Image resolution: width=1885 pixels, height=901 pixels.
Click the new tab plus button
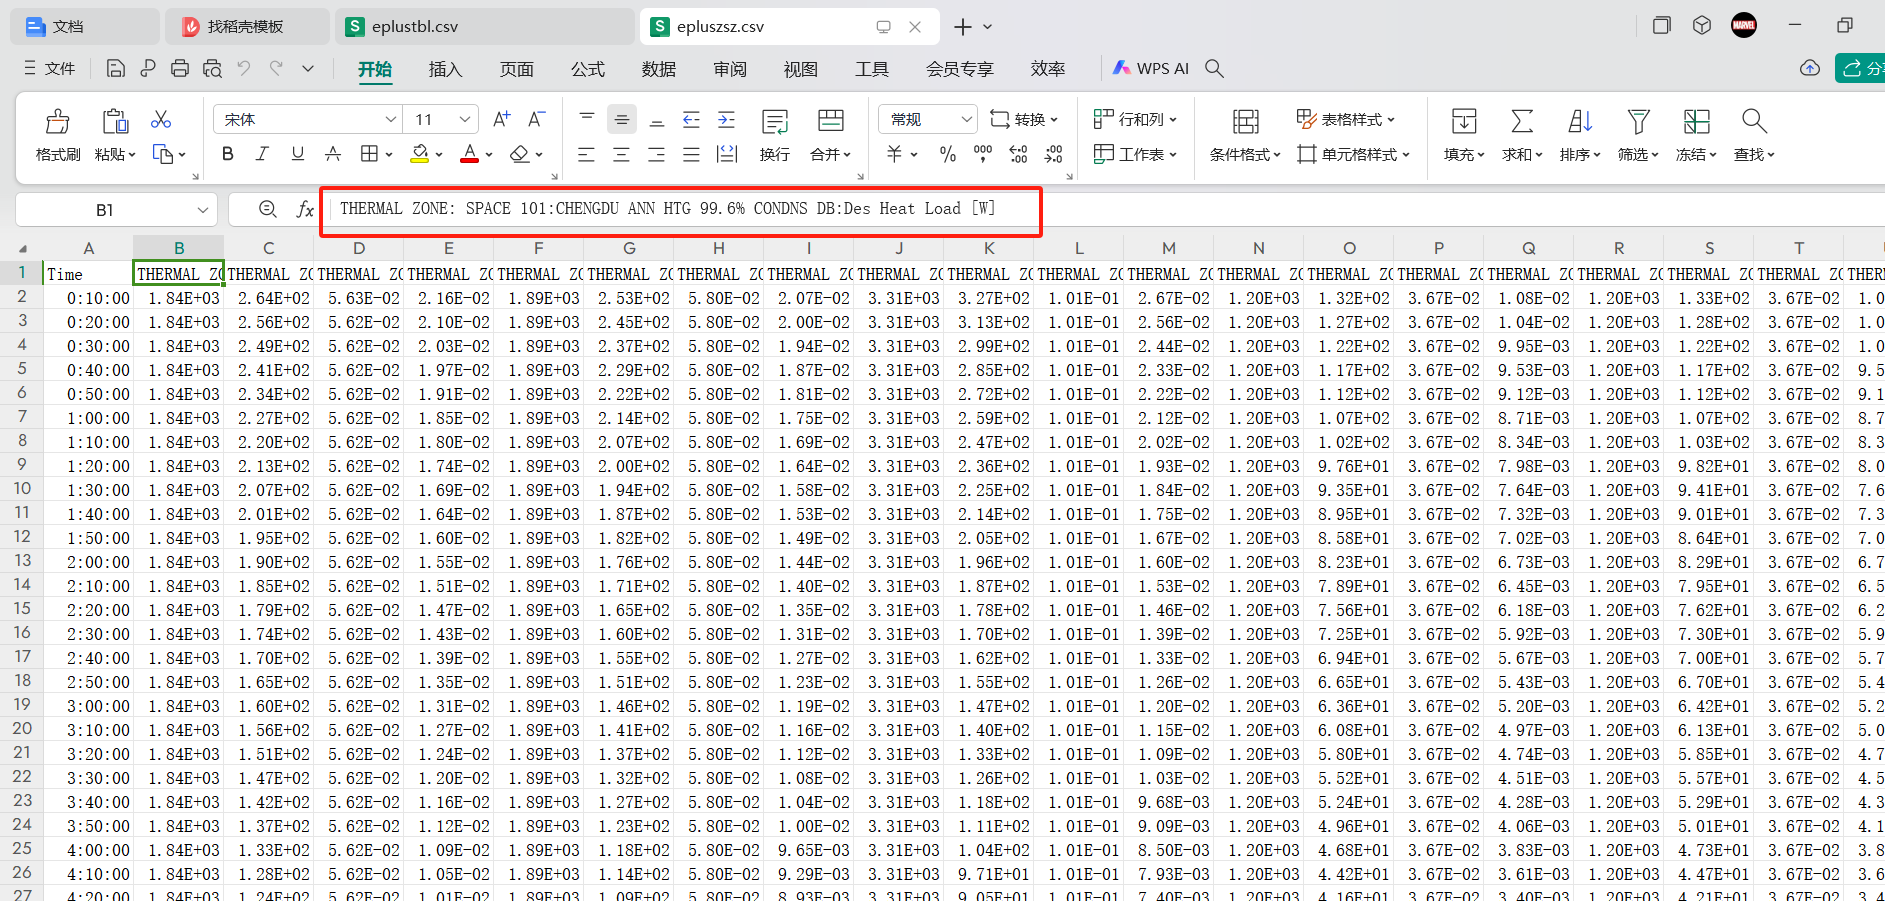tap(962, 27)
